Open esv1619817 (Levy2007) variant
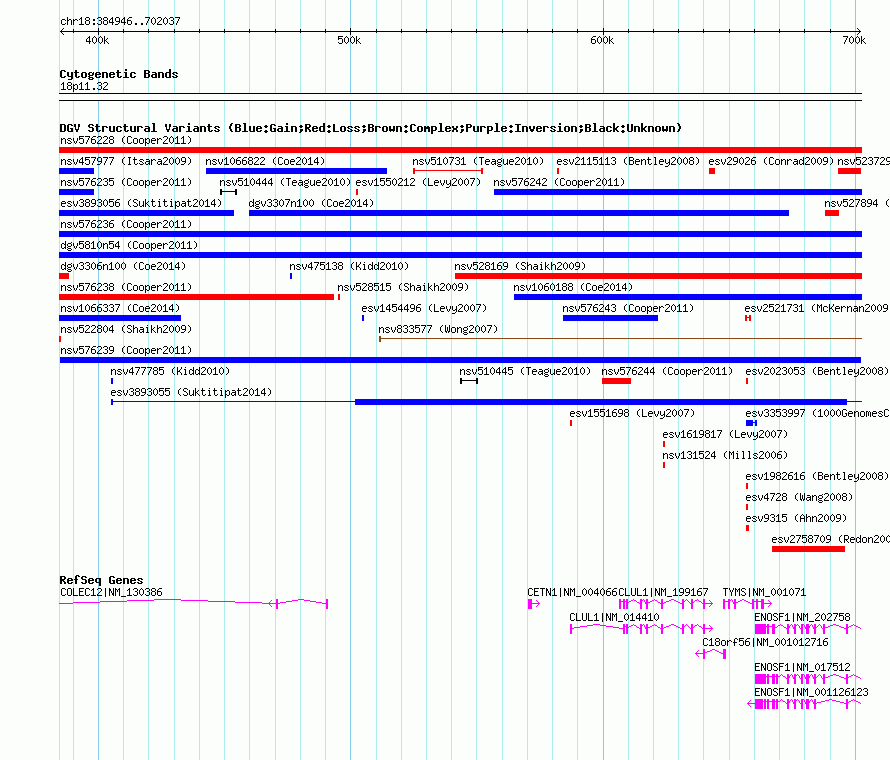The width and height of the screenshot is (890, 760). click(664, 444)
